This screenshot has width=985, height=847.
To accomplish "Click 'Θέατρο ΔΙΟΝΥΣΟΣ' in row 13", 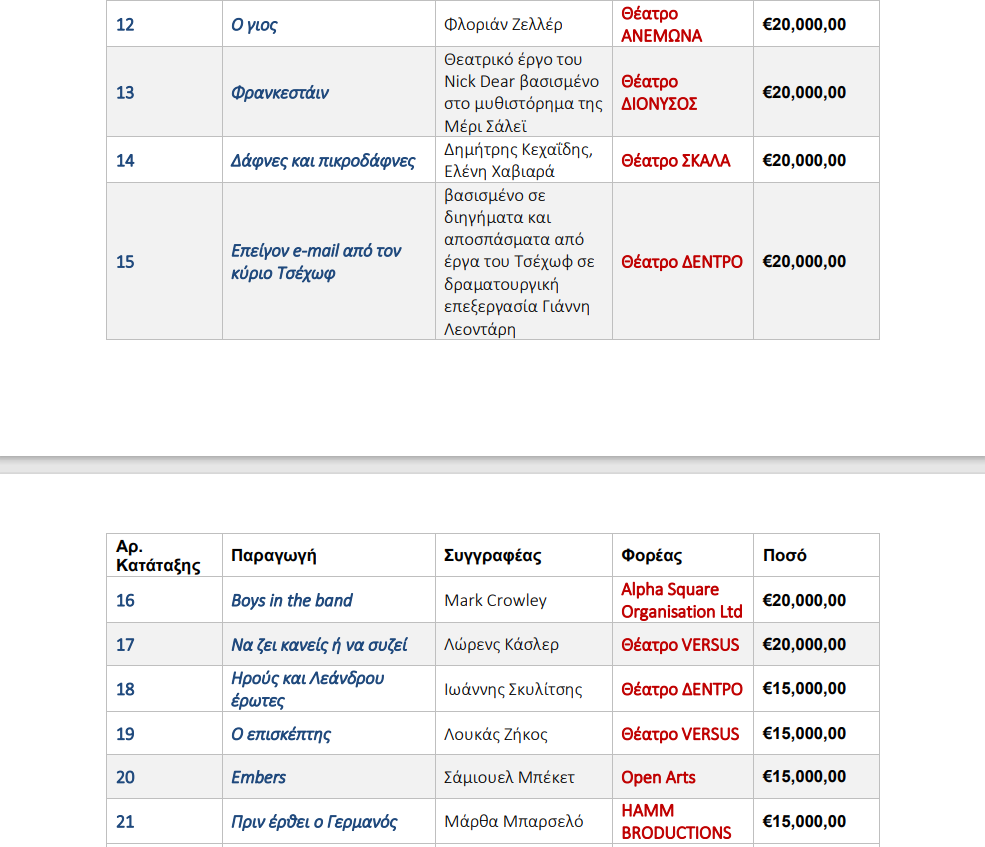I will click(659, 92).
